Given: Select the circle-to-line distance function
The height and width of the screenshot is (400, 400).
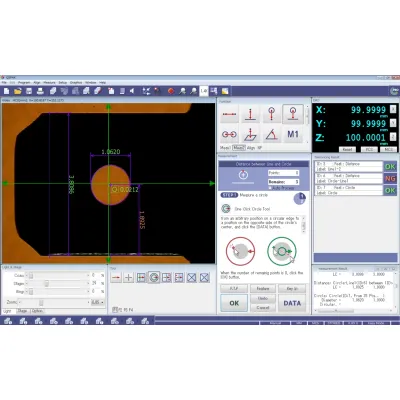Looking at the screenshot, I should click(293, 114).
